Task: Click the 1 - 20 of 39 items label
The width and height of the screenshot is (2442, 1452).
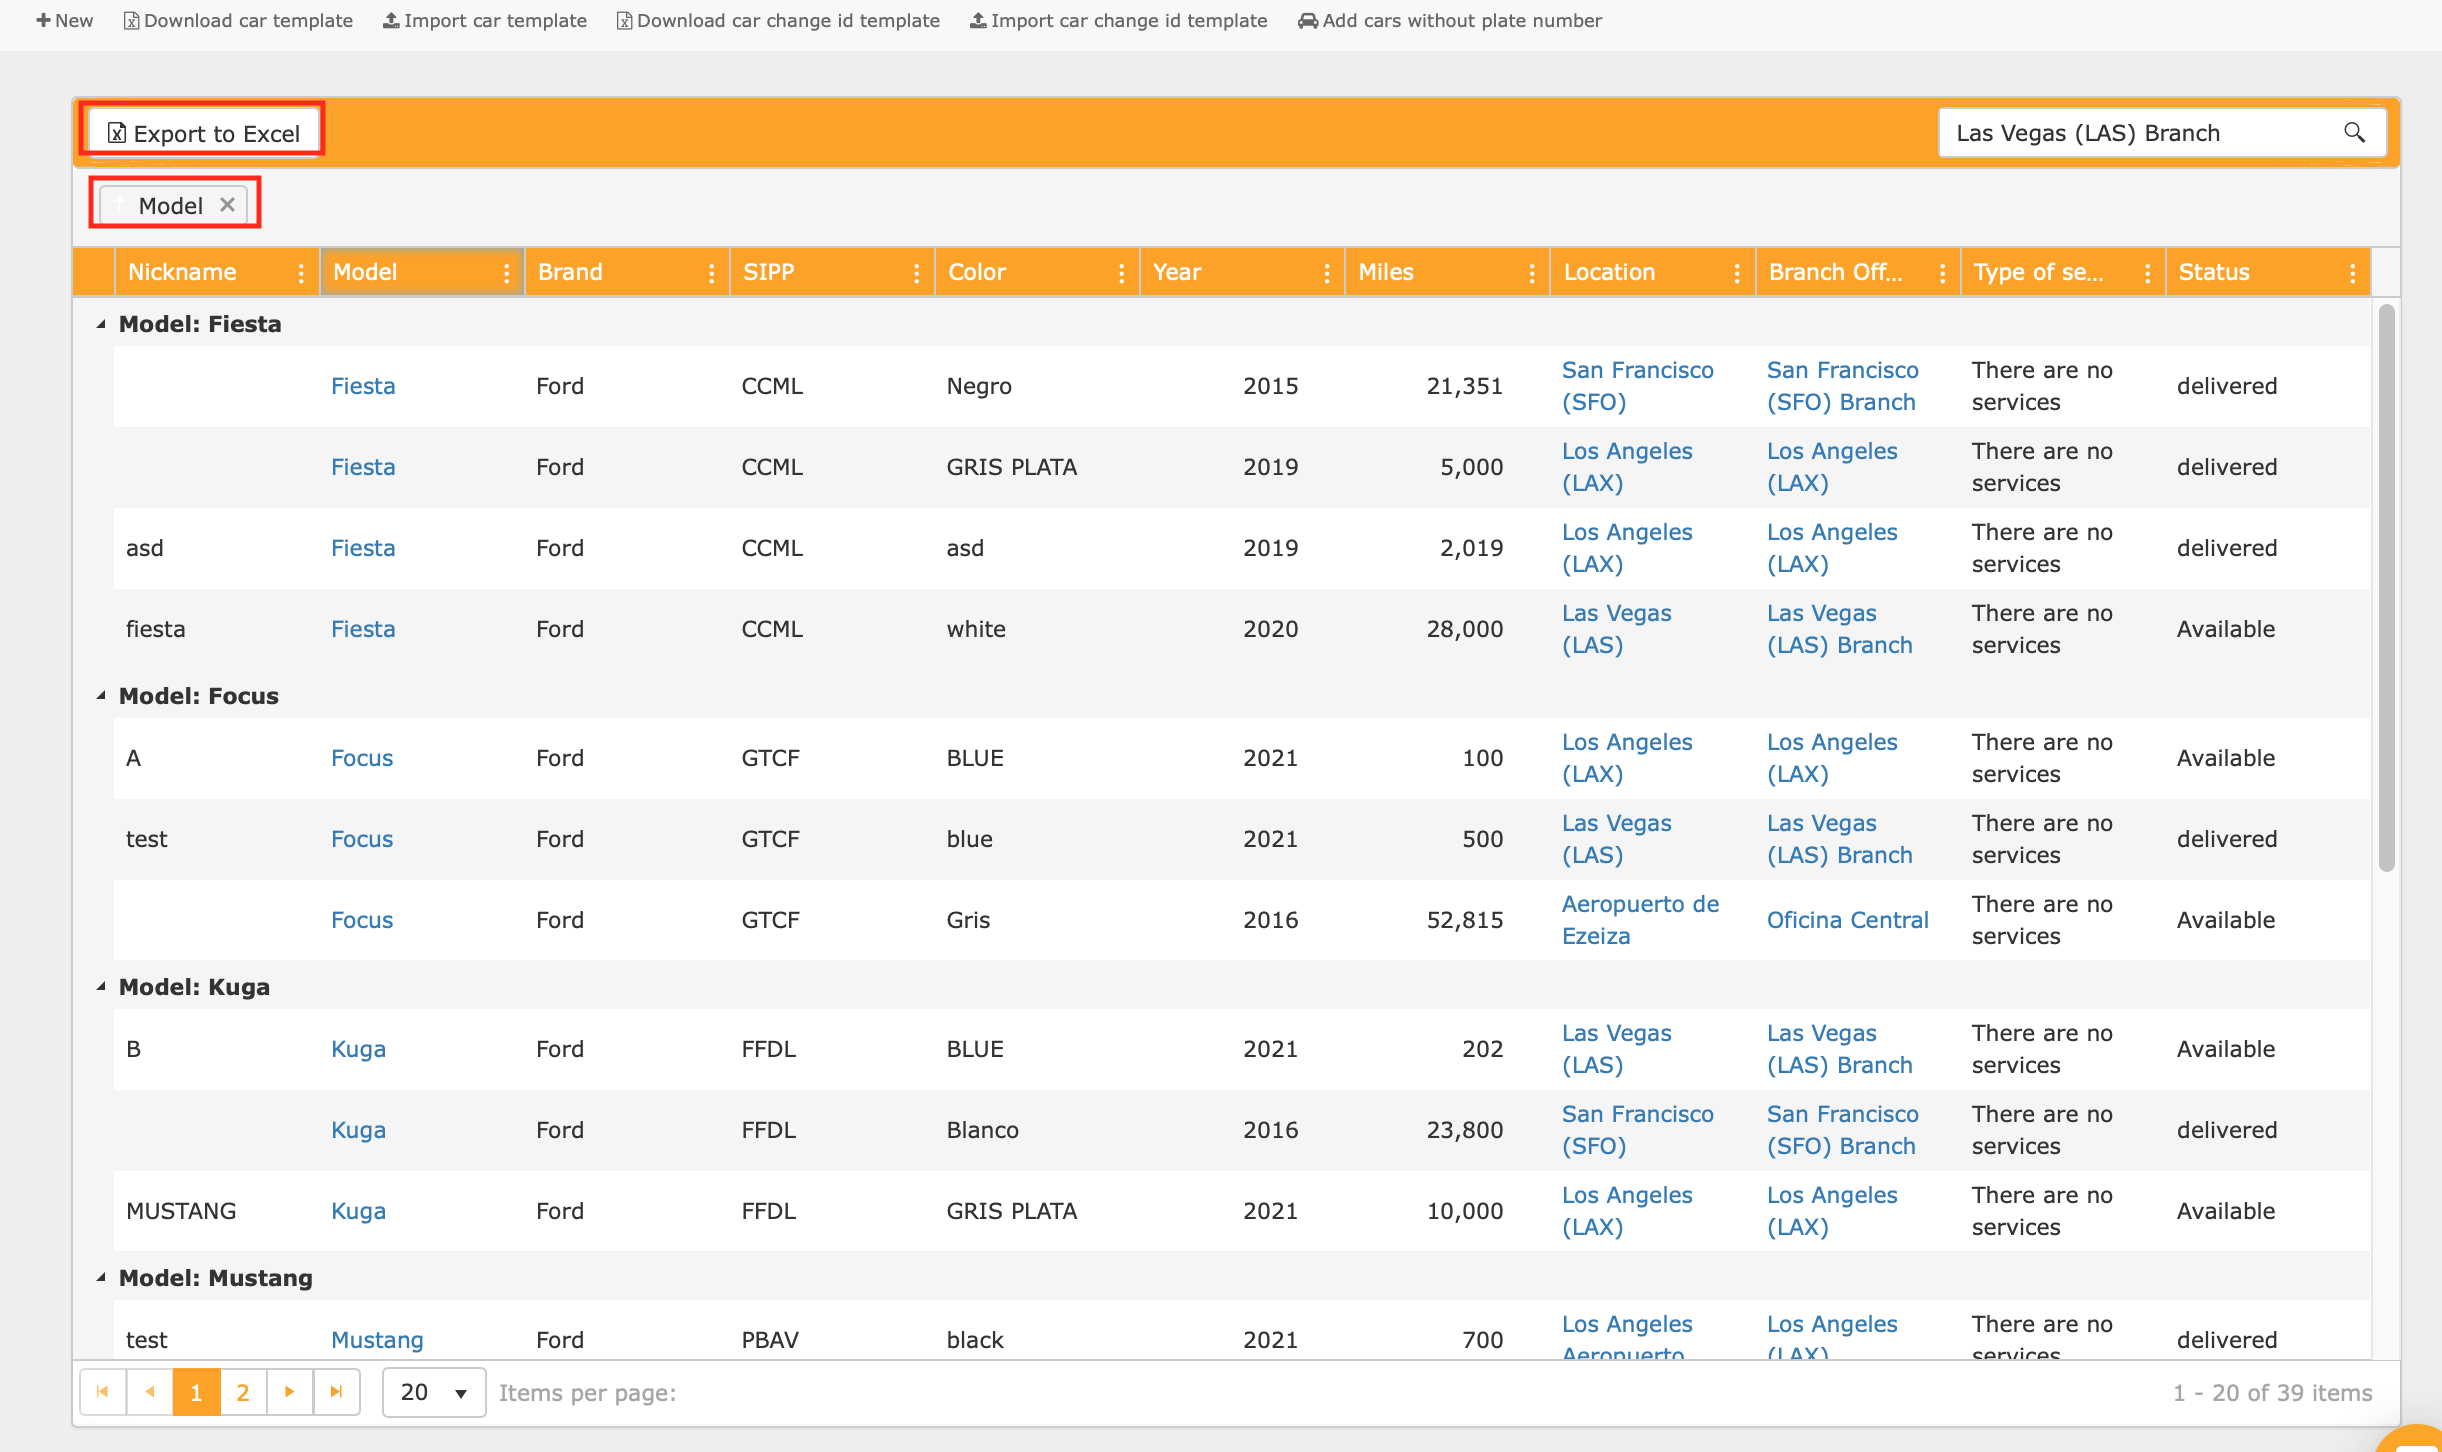Action: [2272, 1393]
